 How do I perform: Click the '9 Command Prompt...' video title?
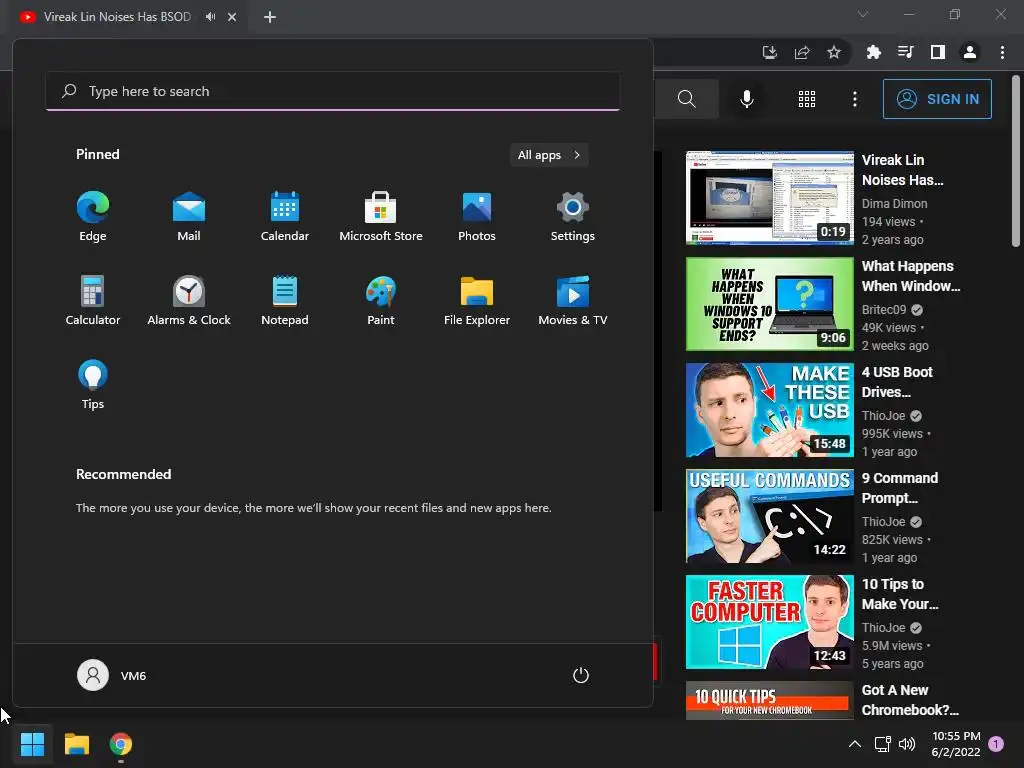pos(899,488)
